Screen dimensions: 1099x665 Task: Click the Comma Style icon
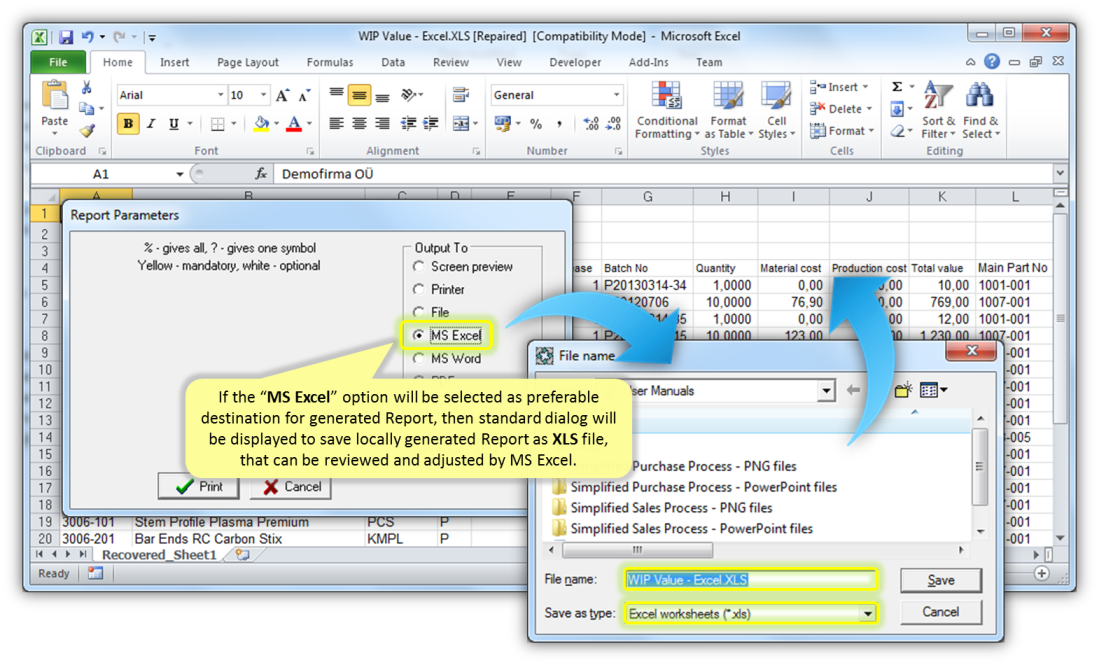click(x=559, y=124)
